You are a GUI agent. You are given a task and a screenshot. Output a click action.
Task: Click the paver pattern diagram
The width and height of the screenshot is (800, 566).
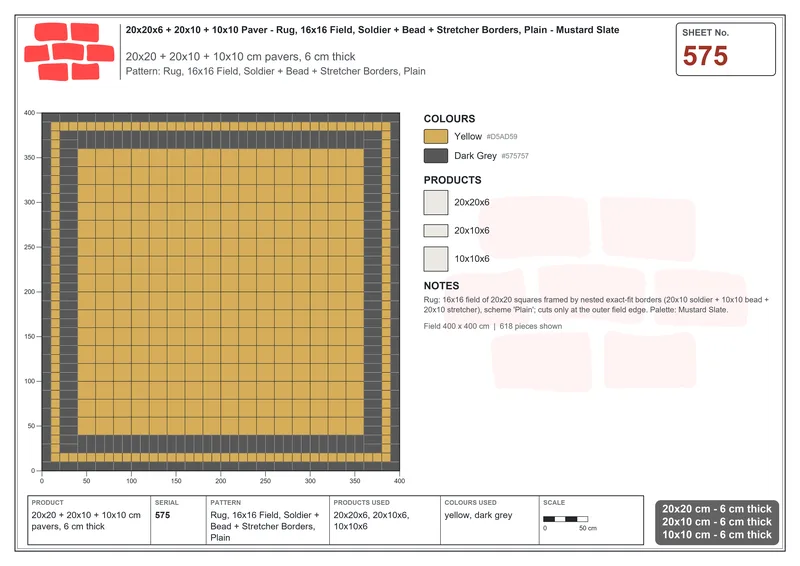click(x=220, y=292)
